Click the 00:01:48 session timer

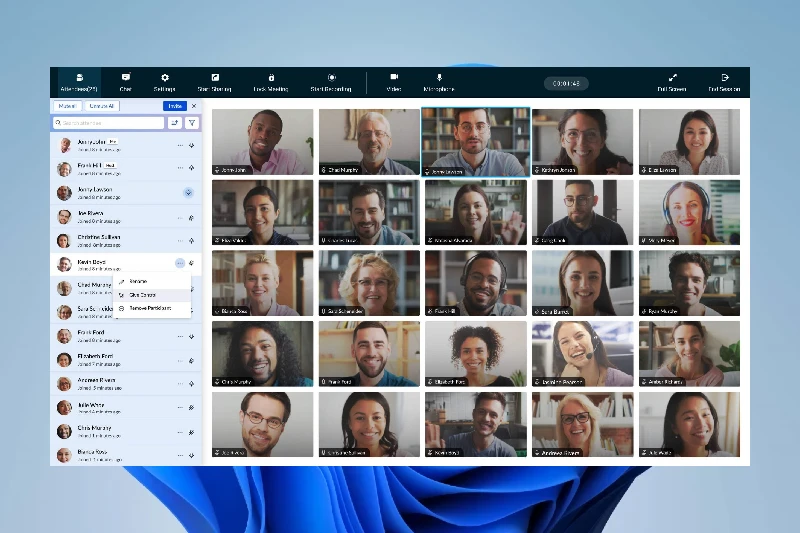[x=566, y=83]
